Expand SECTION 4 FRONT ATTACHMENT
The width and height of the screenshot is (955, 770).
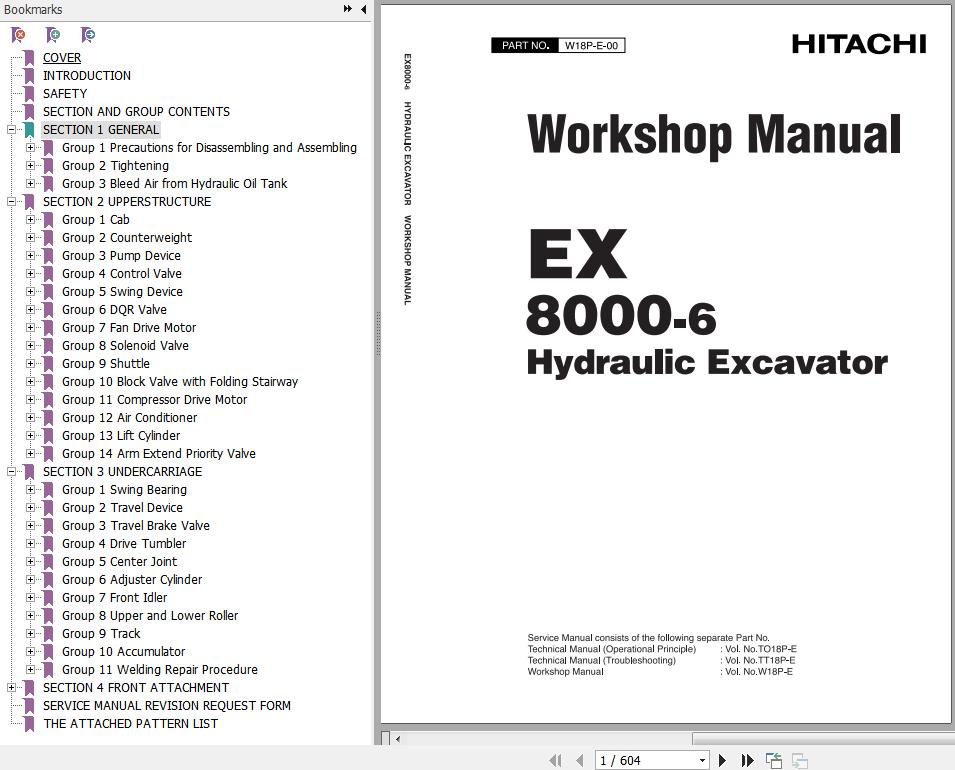pos(11,688)
